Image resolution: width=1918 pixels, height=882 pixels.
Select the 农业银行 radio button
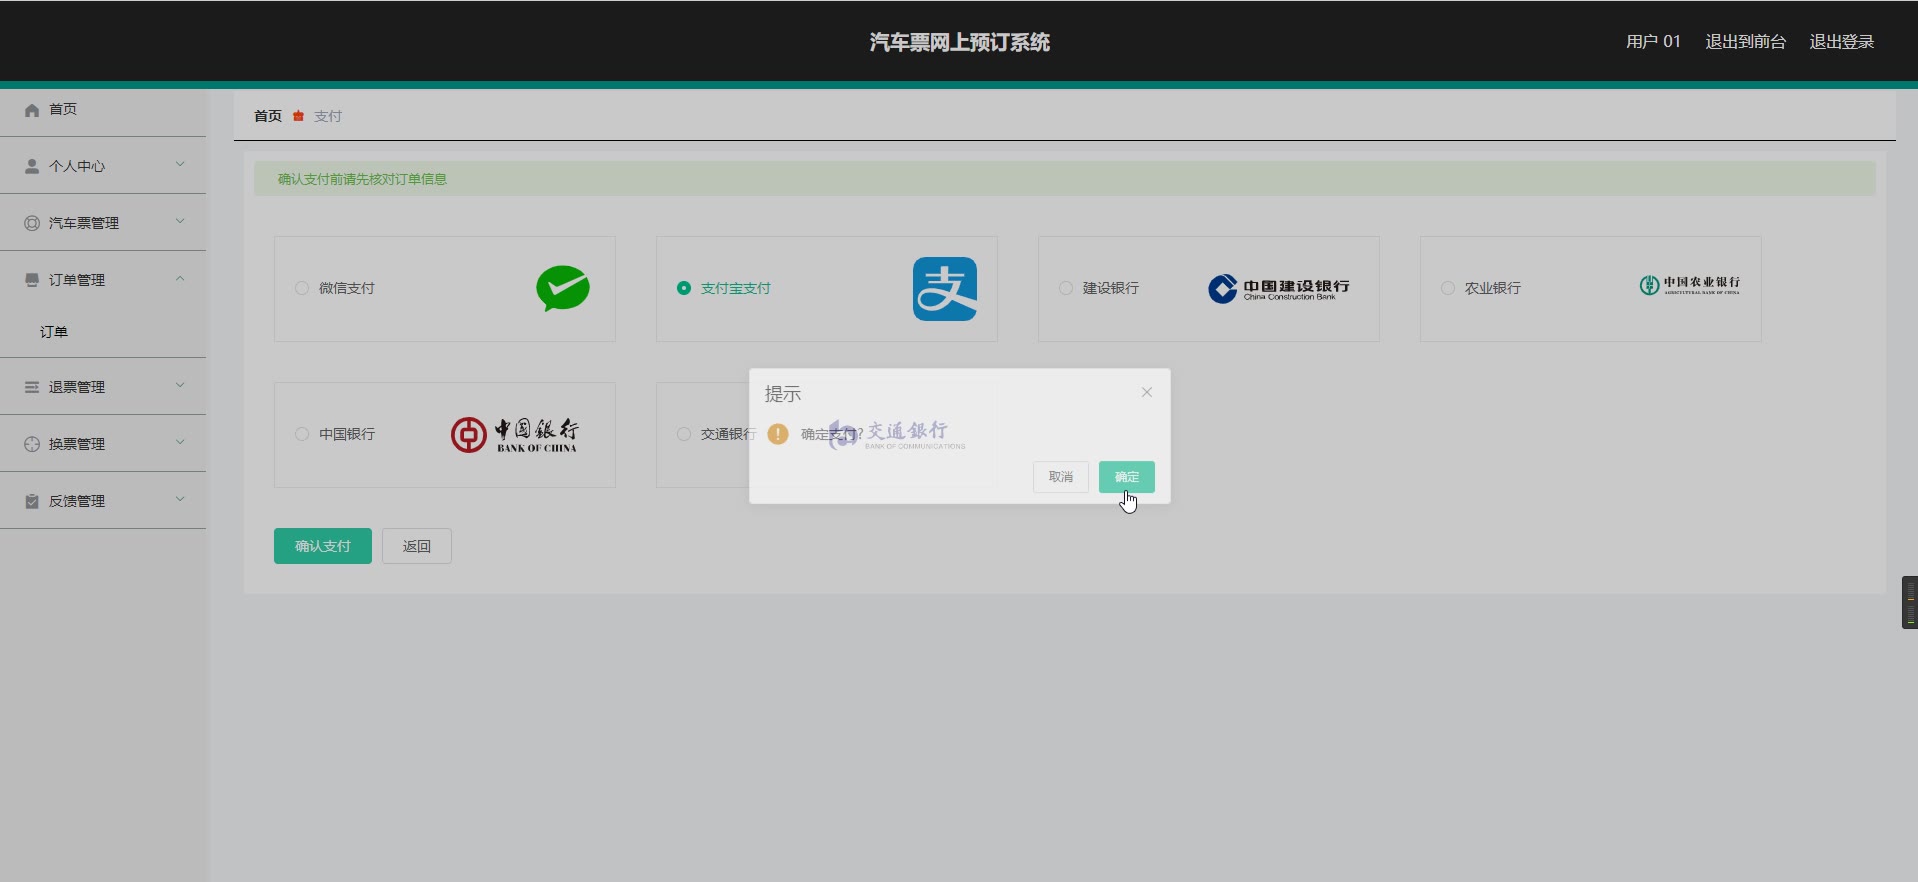1448,288
